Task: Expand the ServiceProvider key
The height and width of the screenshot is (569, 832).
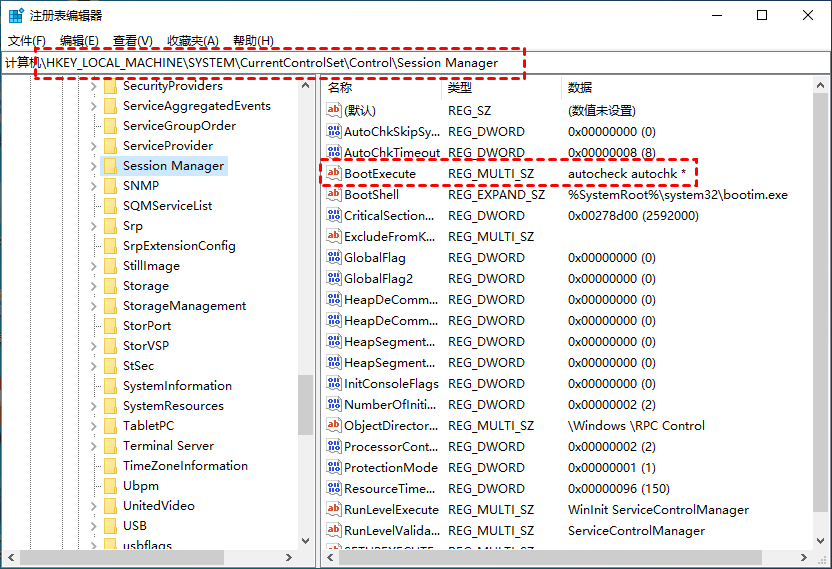Action: coord(93,146)
